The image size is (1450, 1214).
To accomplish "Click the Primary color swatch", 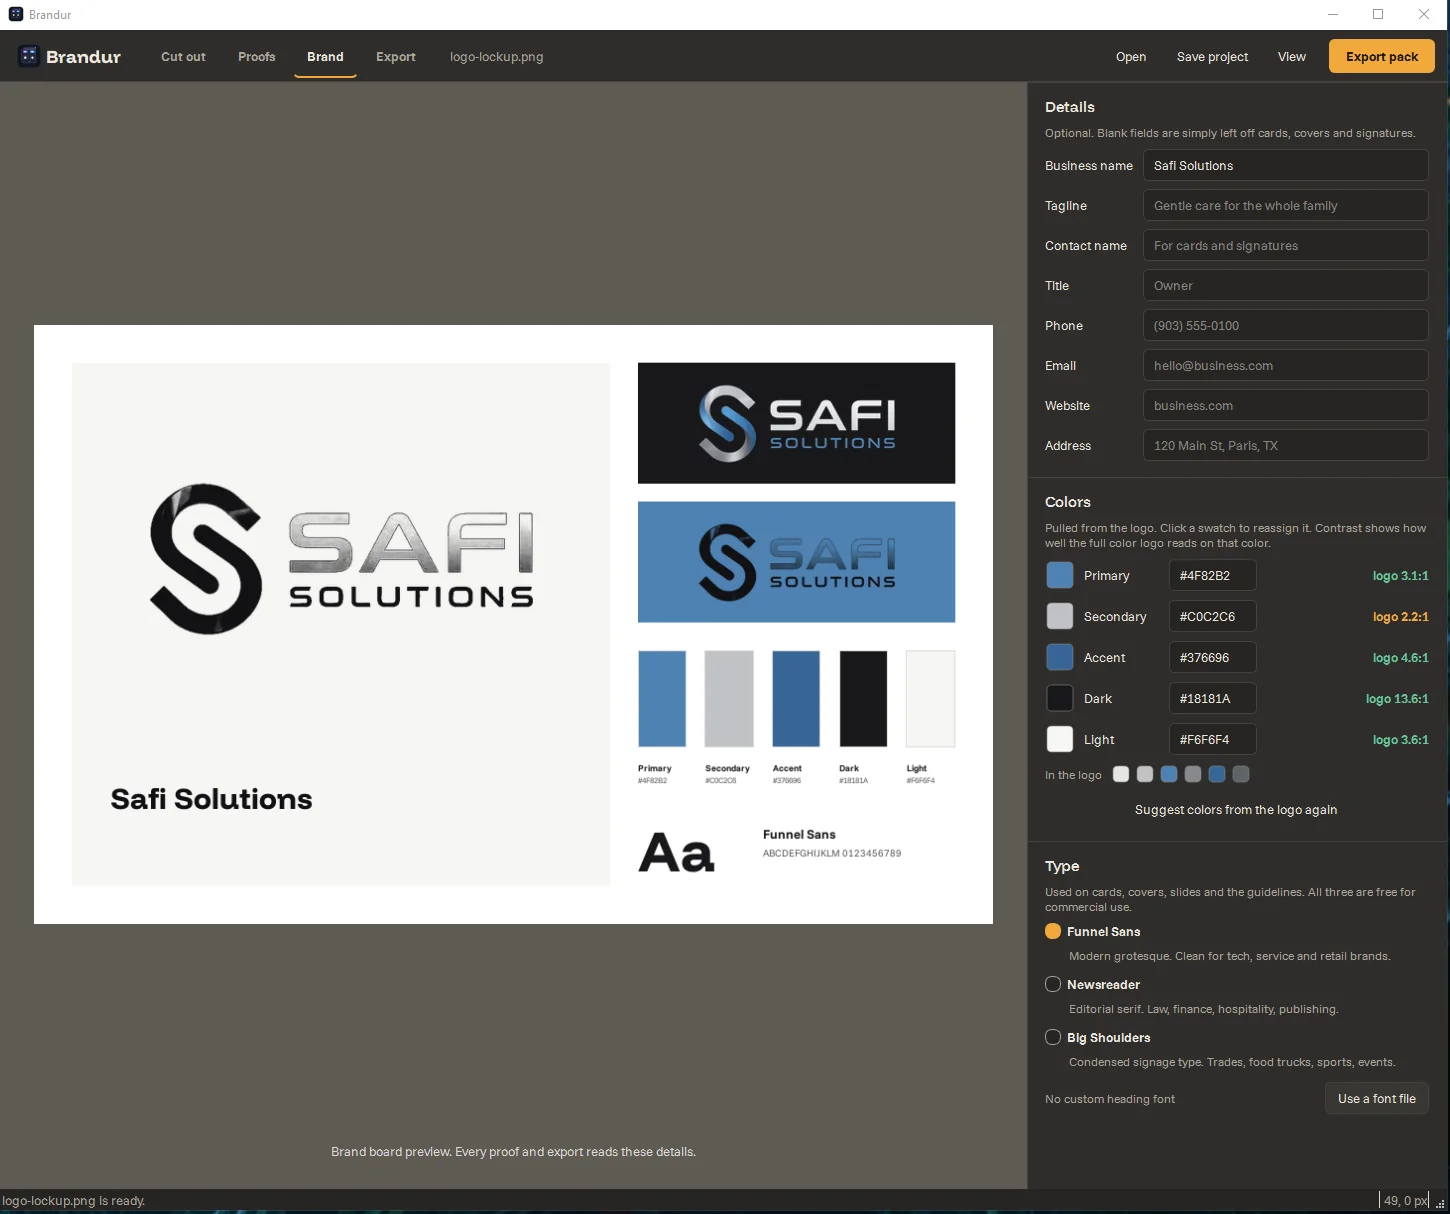I will coord(1060,575).
